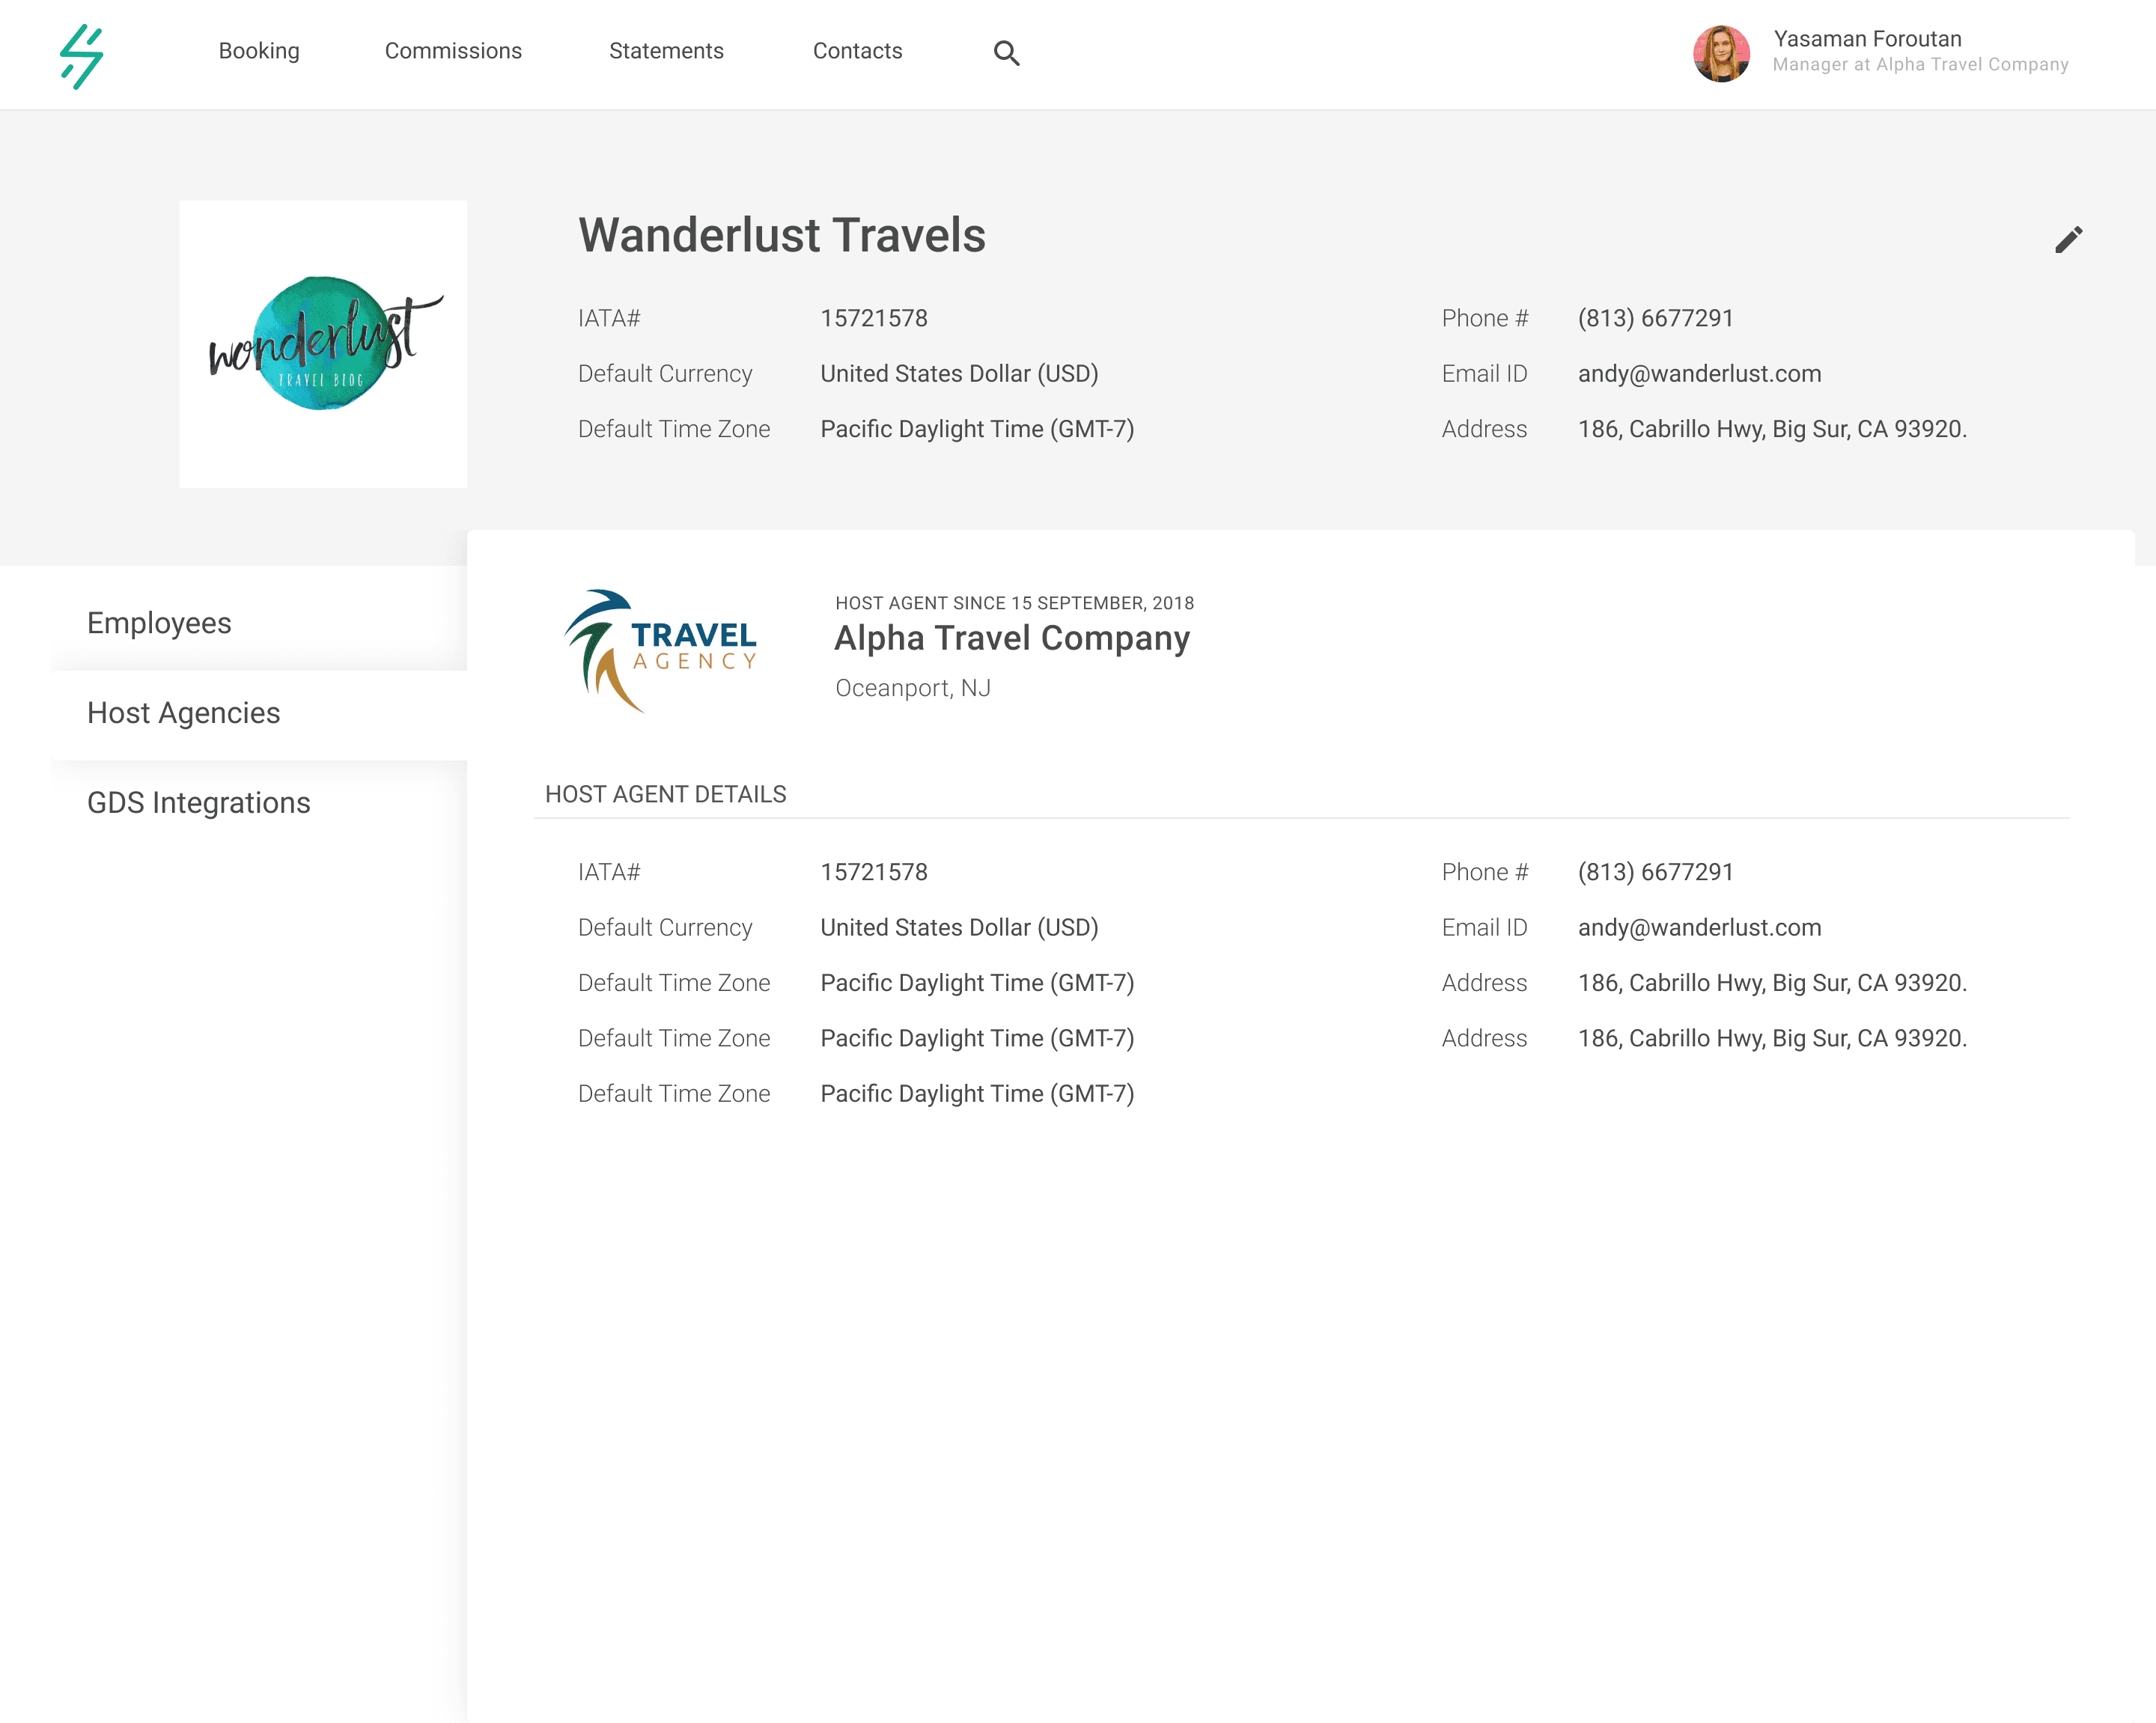Click the green lightning app logo
The height and width of the screenshot is (1723, 2156).
pyautogui.click(x=82, y=56)
